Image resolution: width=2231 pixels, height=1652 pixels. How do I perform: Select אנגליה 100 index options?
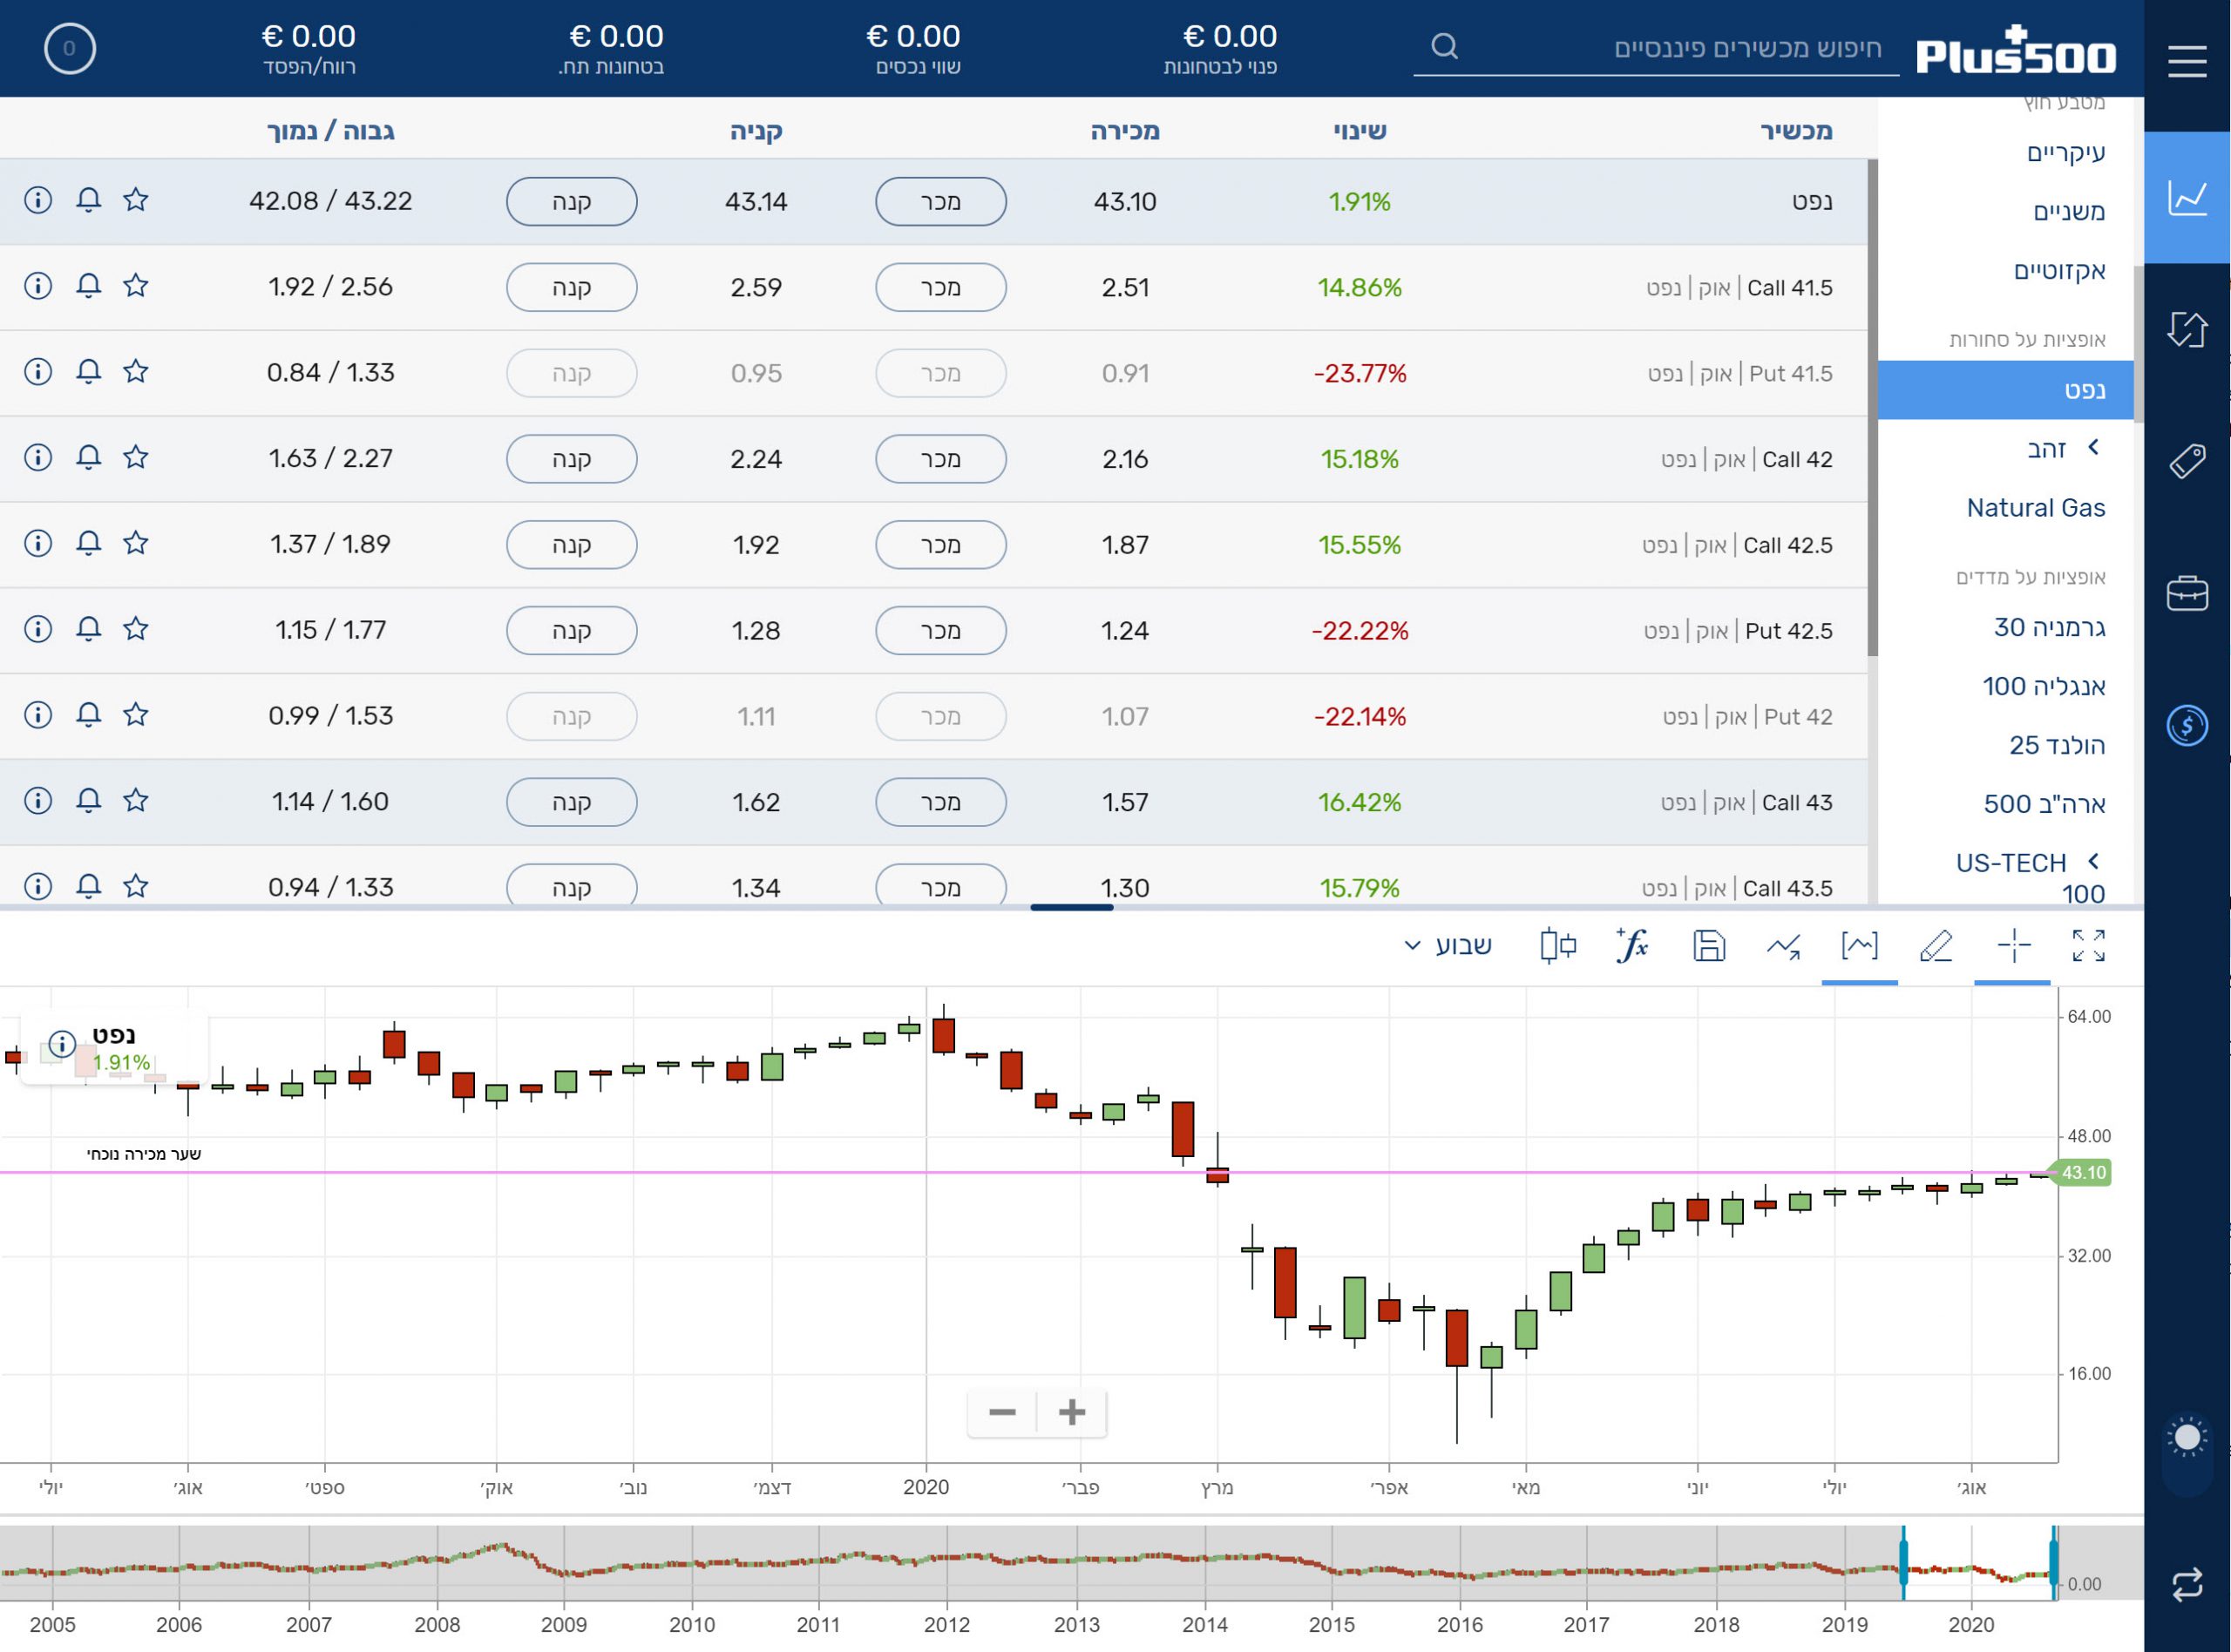pos(2044,686)
